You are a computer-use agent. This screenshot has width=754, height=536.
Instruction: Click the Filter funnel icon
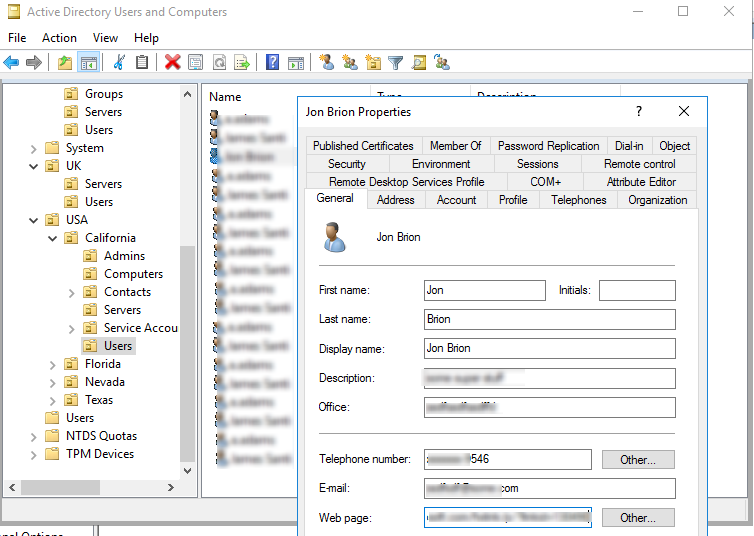[395, 62]
